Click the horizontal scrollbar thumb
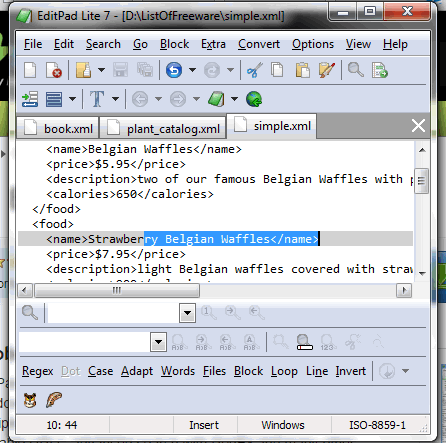The width and height of the screenshot is (446, 443). (117, 290)
